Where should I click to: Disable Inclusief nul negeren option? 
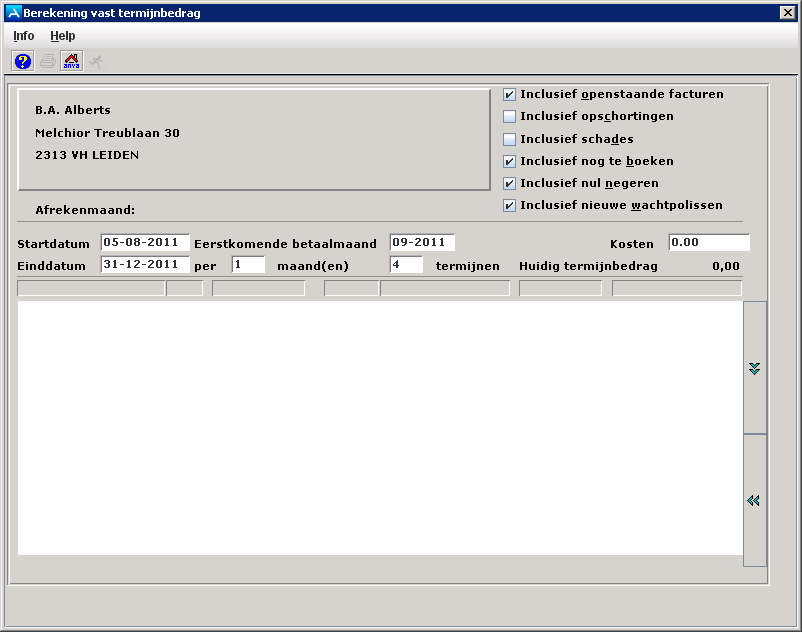pyautogui.click(x=510, y=184)
